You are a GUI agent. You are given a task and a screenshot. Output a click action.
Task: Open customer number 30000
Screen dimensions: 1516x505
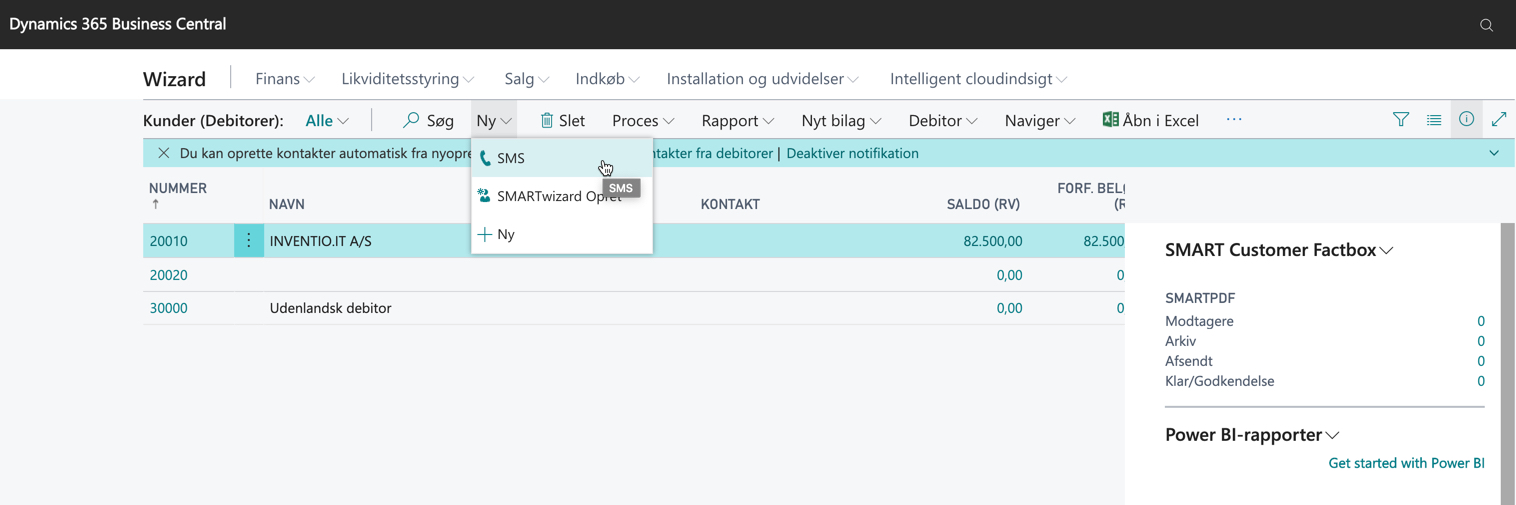coord(169,308)
